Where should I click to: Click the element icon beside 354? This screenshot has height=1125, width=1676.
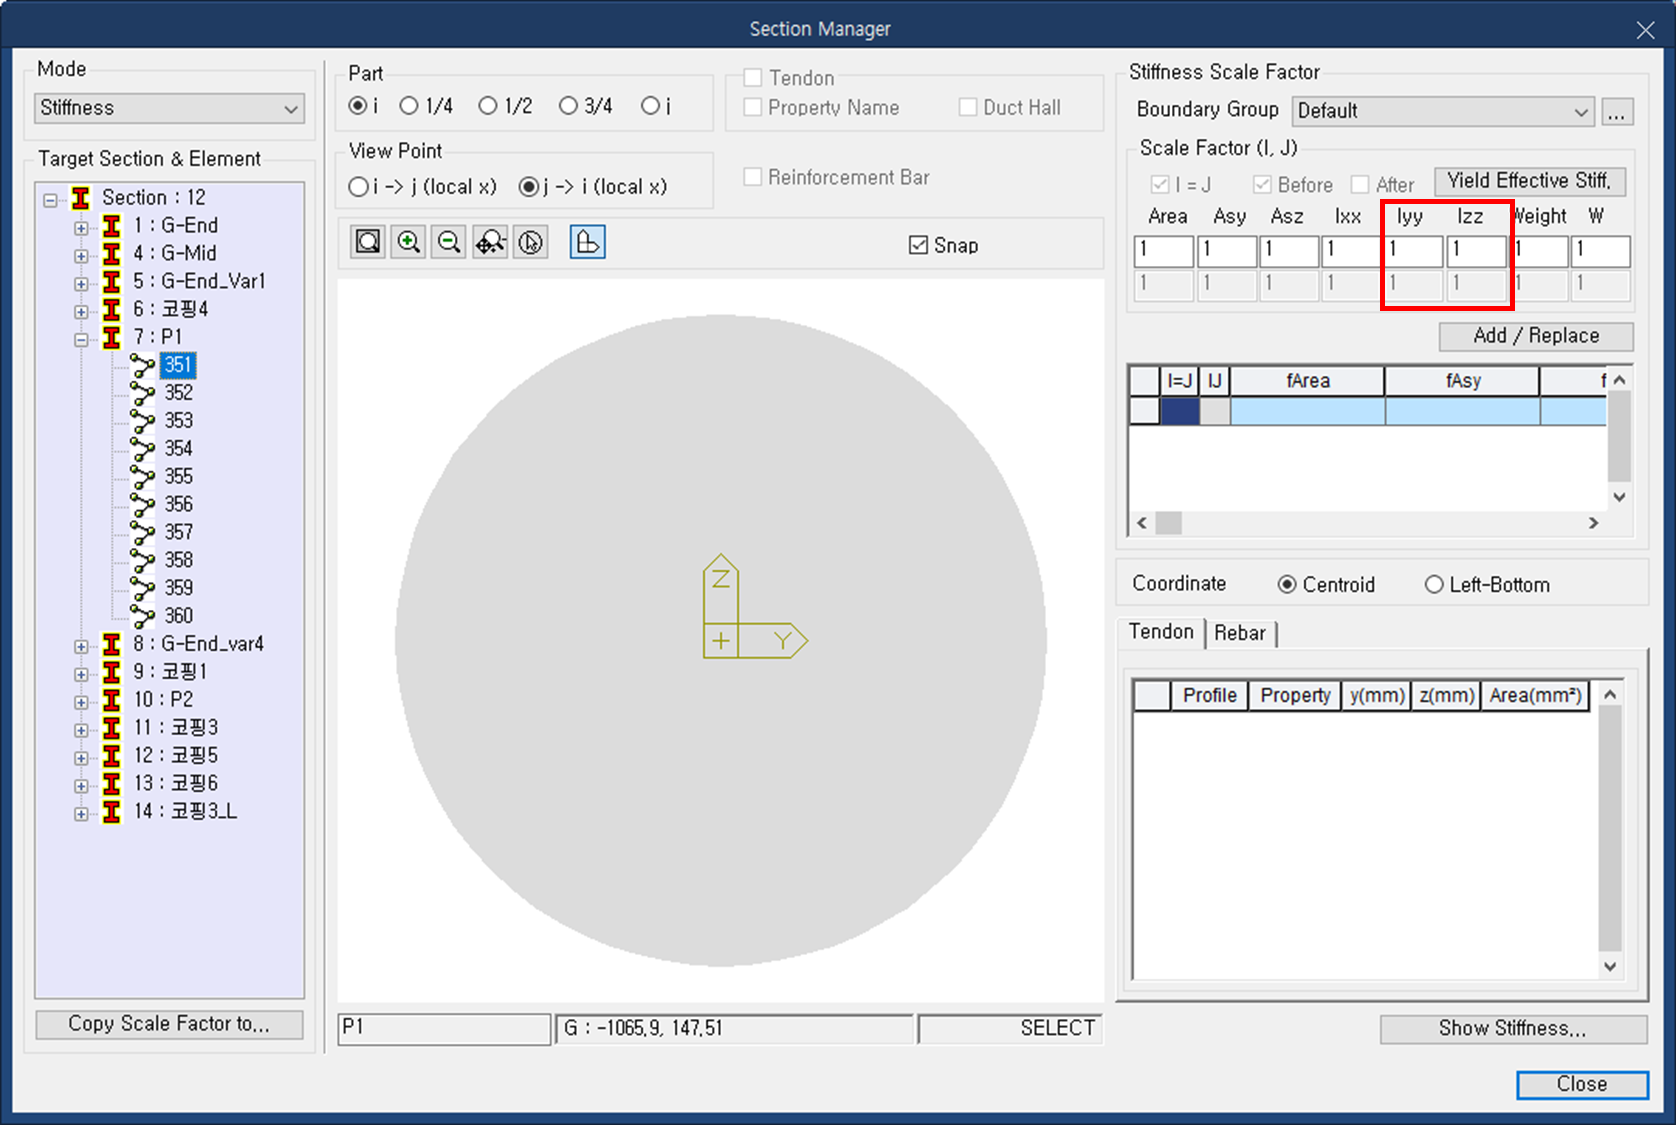143,450
